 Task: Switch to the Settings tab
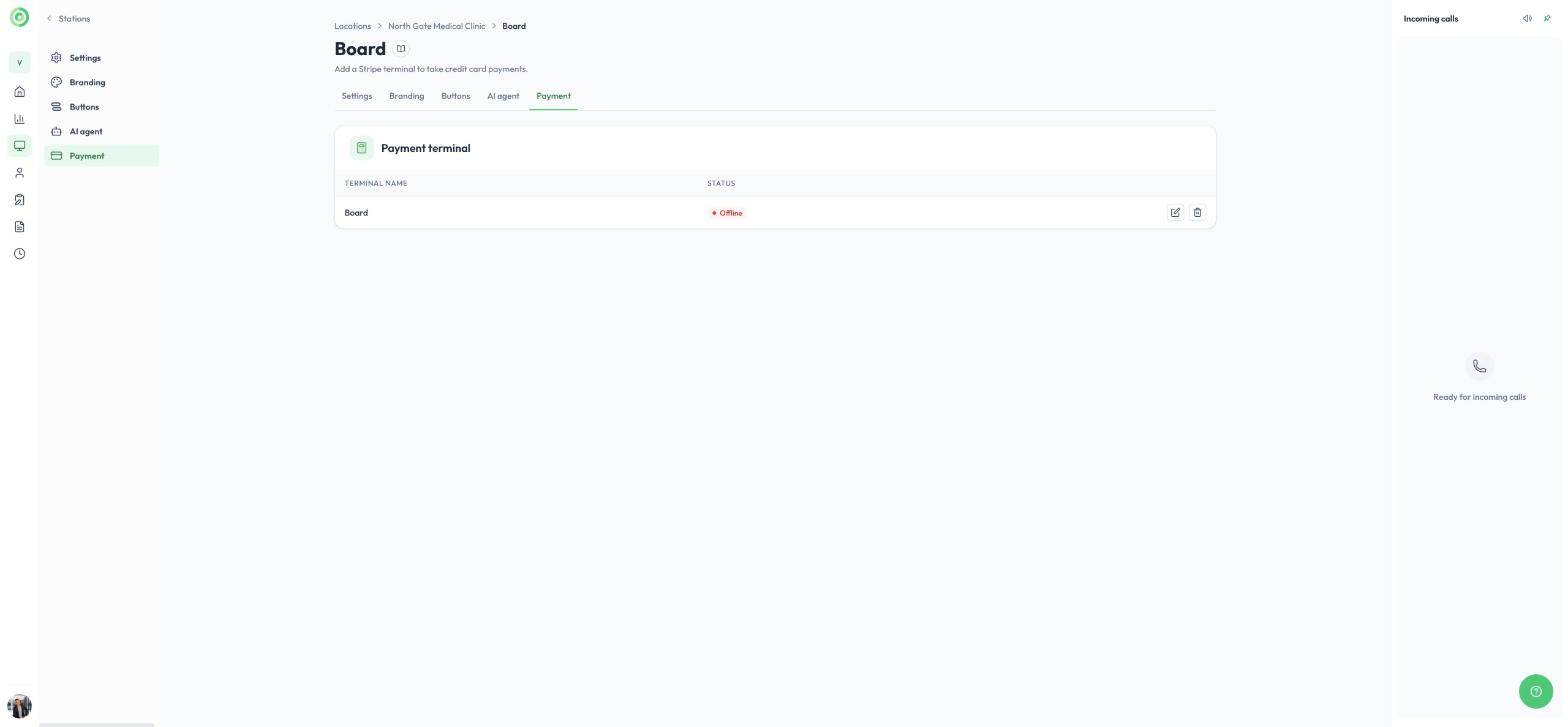coord(357,96)
